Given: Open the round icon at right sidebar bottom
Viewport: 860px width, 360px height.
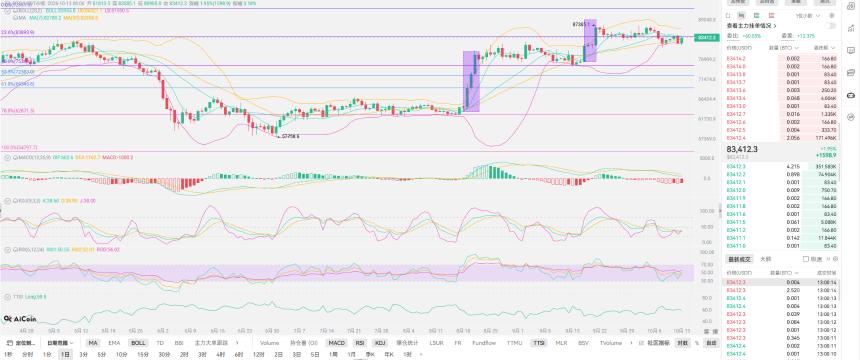Looking at the screenshot, I should pyautogui.click(x=851, y=116).
